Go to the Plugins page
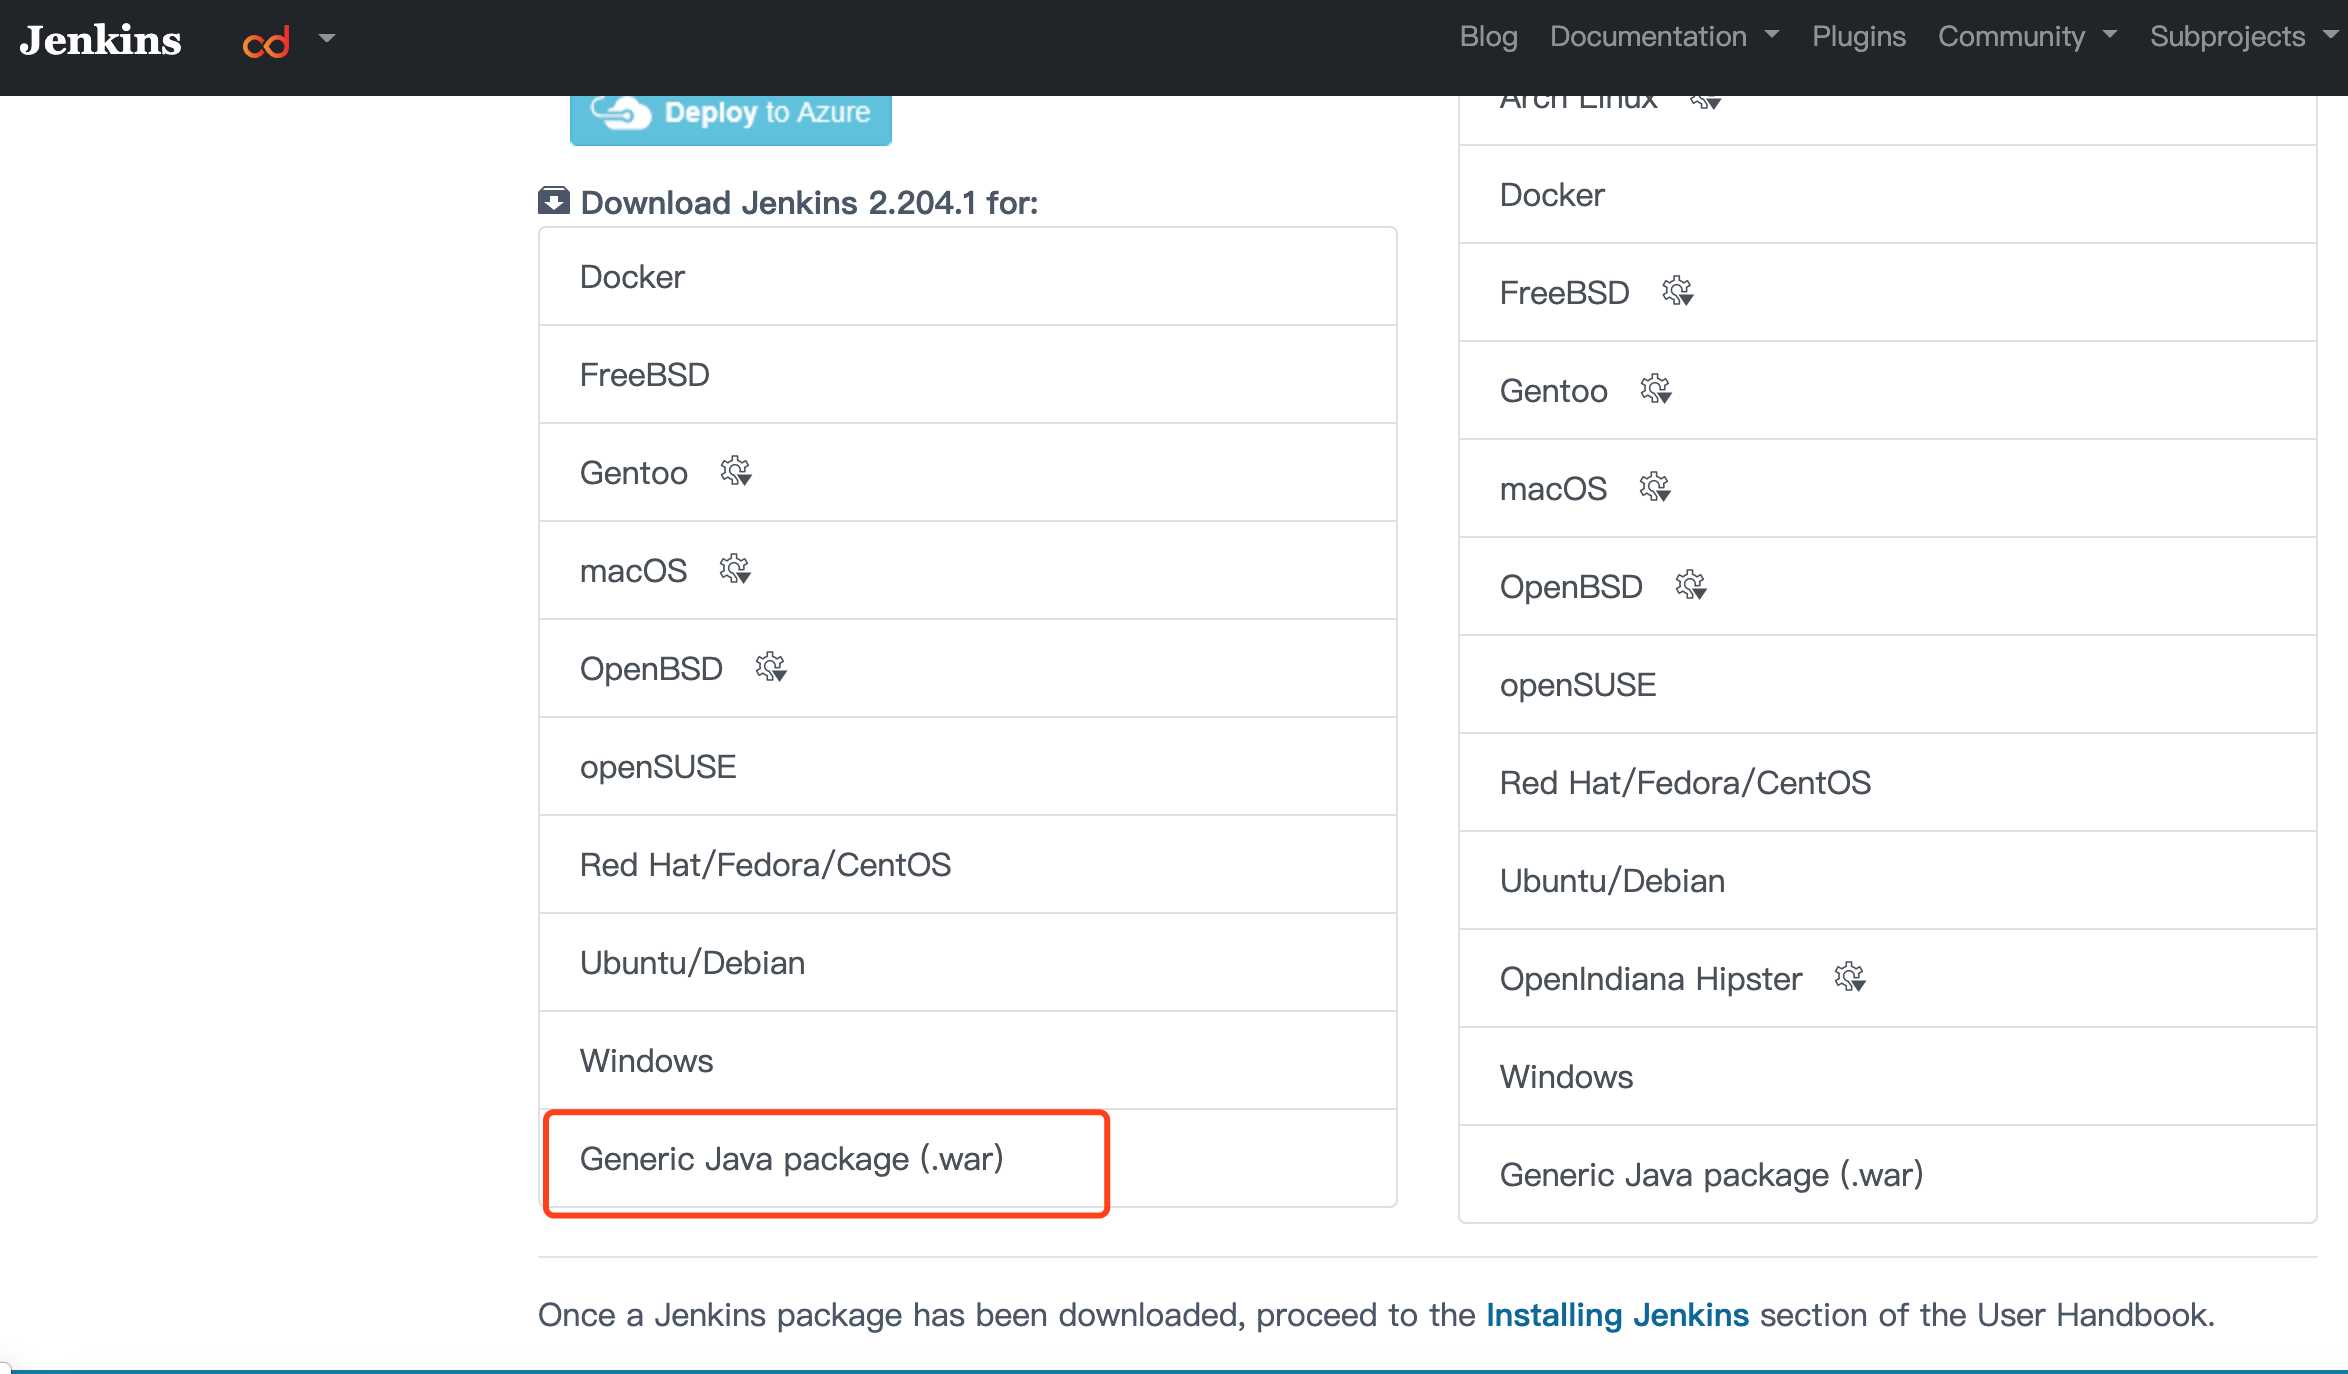Screen dimensions: 2348x1374 1859,37
